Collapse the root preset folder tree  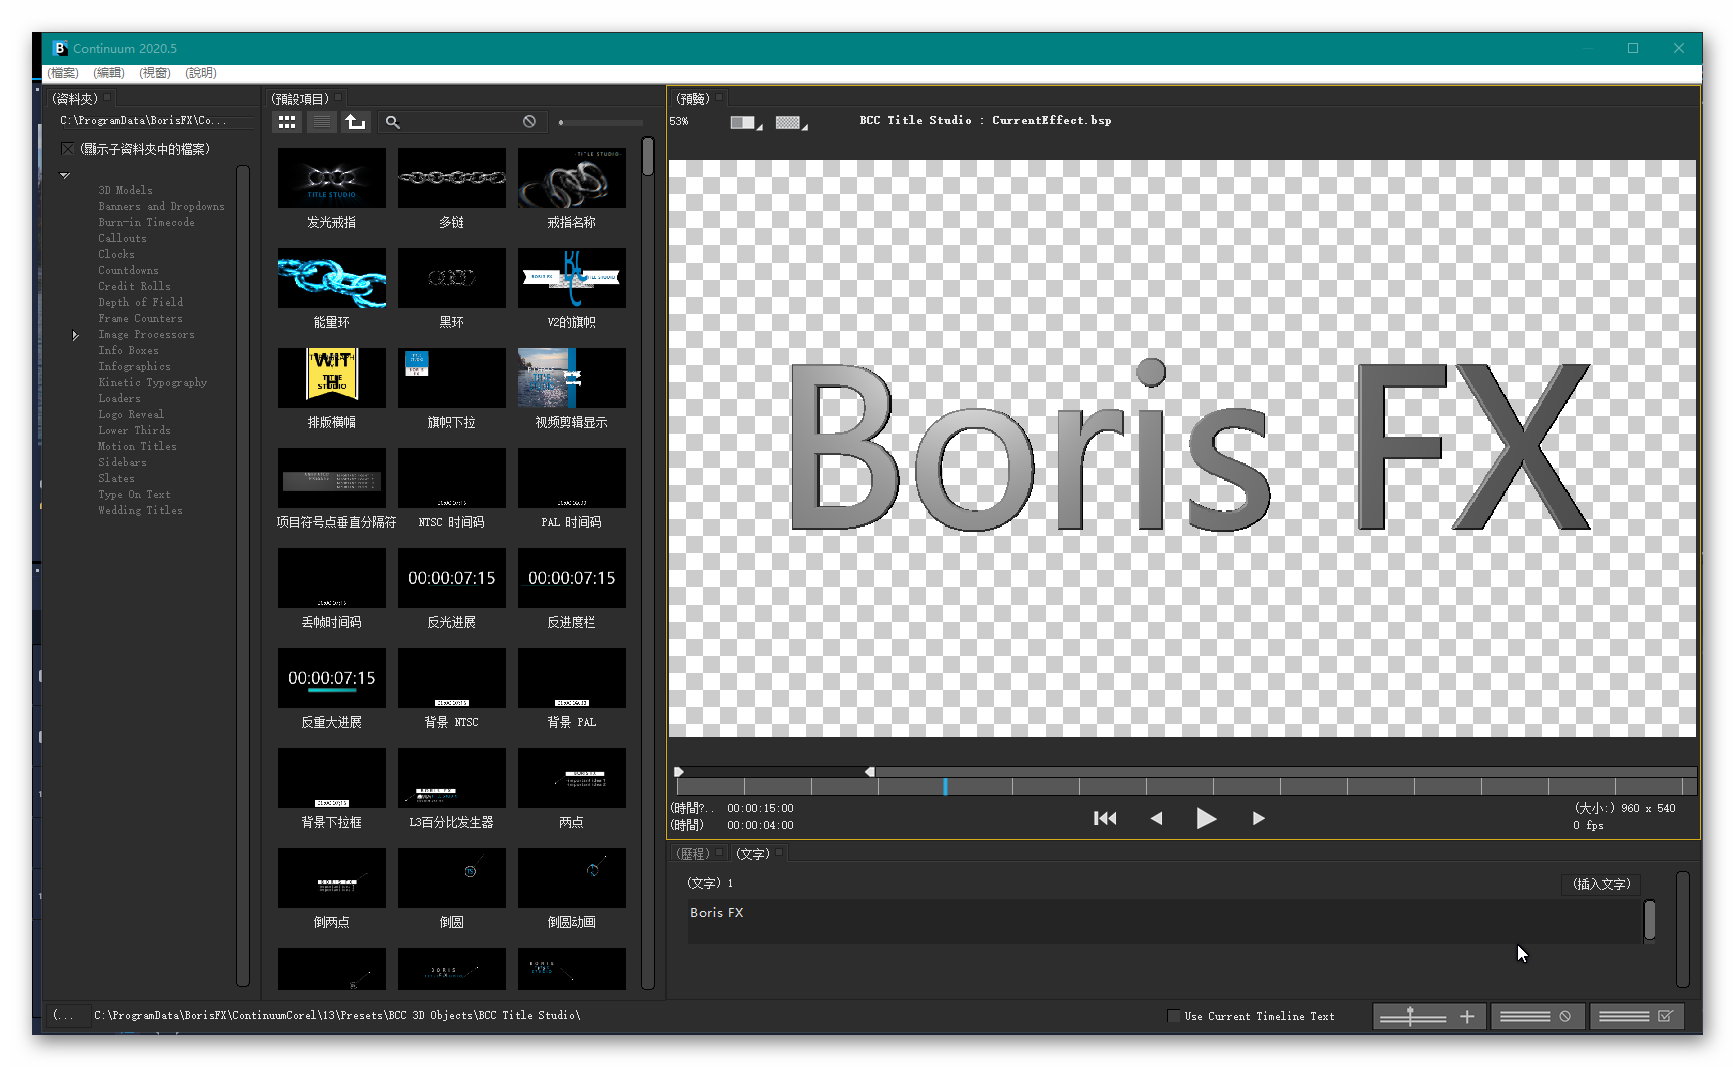click(x=65, y=176)
